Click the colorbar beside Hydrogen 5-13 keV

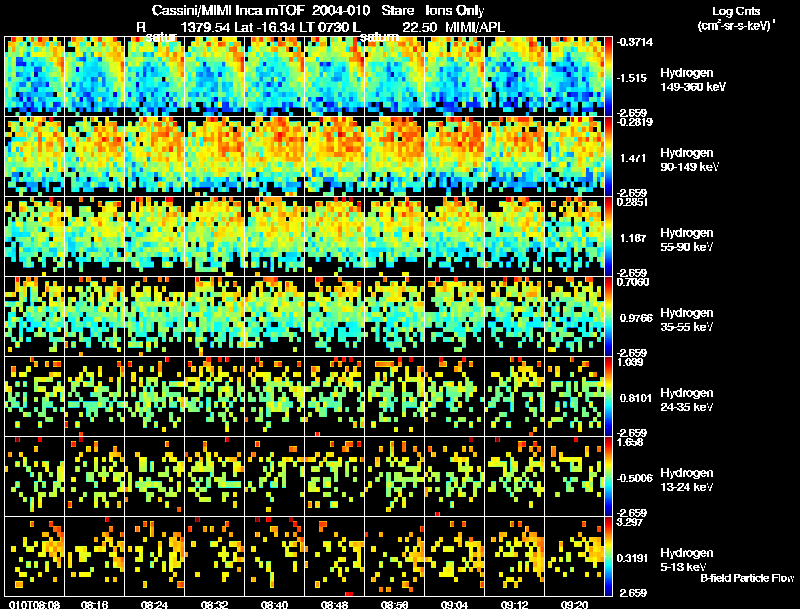coord(608,556)
